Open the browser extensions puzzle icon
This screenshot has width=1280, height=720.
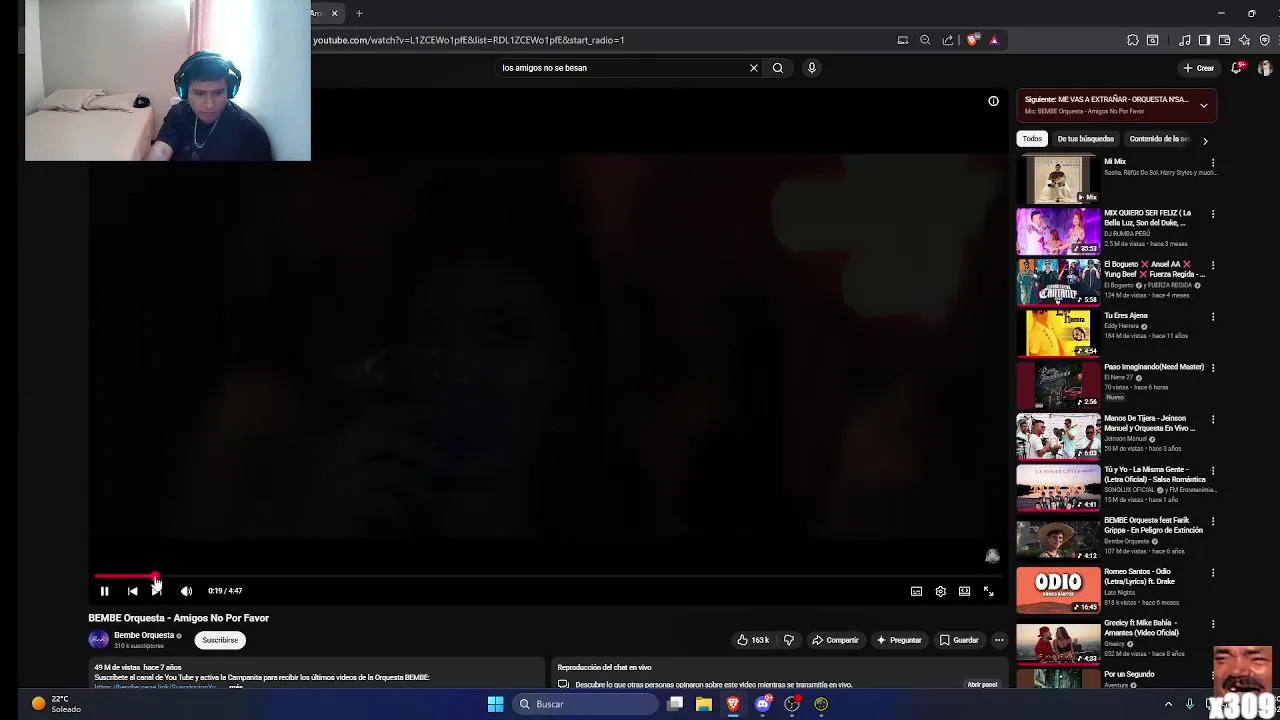(x=1132, y=40)
